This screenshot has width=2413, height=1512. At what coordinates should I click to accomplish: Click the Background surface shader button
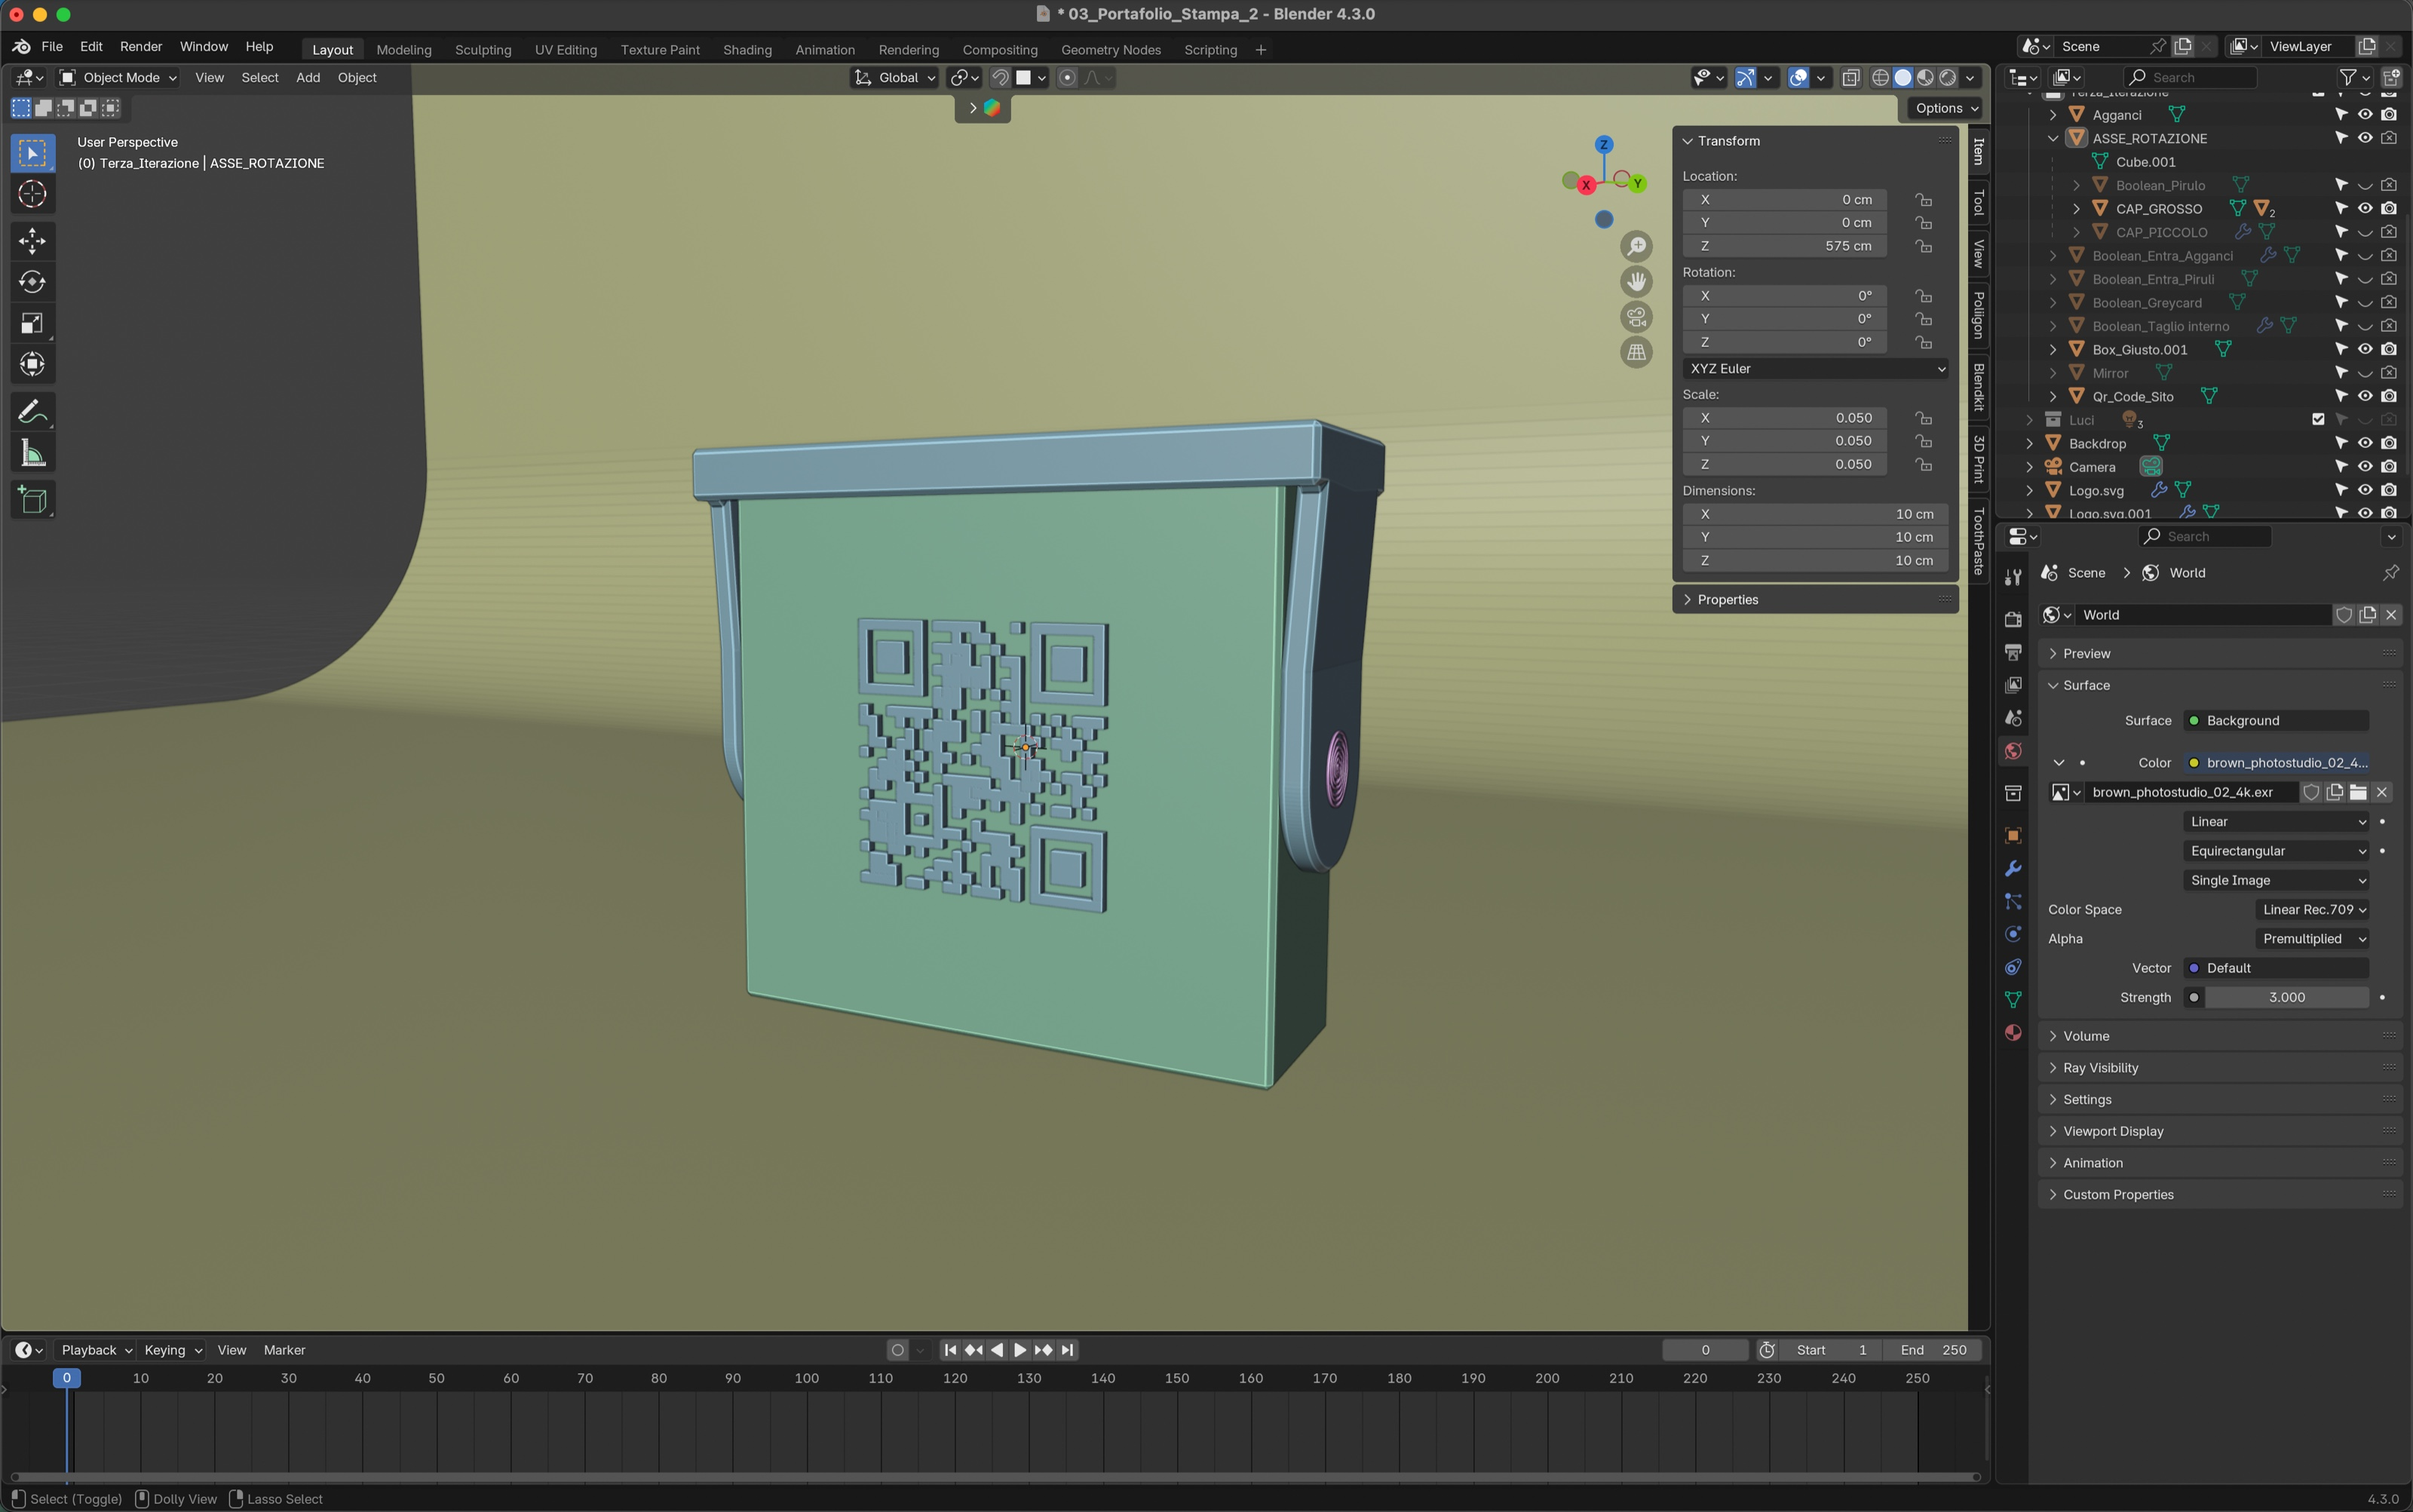(2276, 720)
